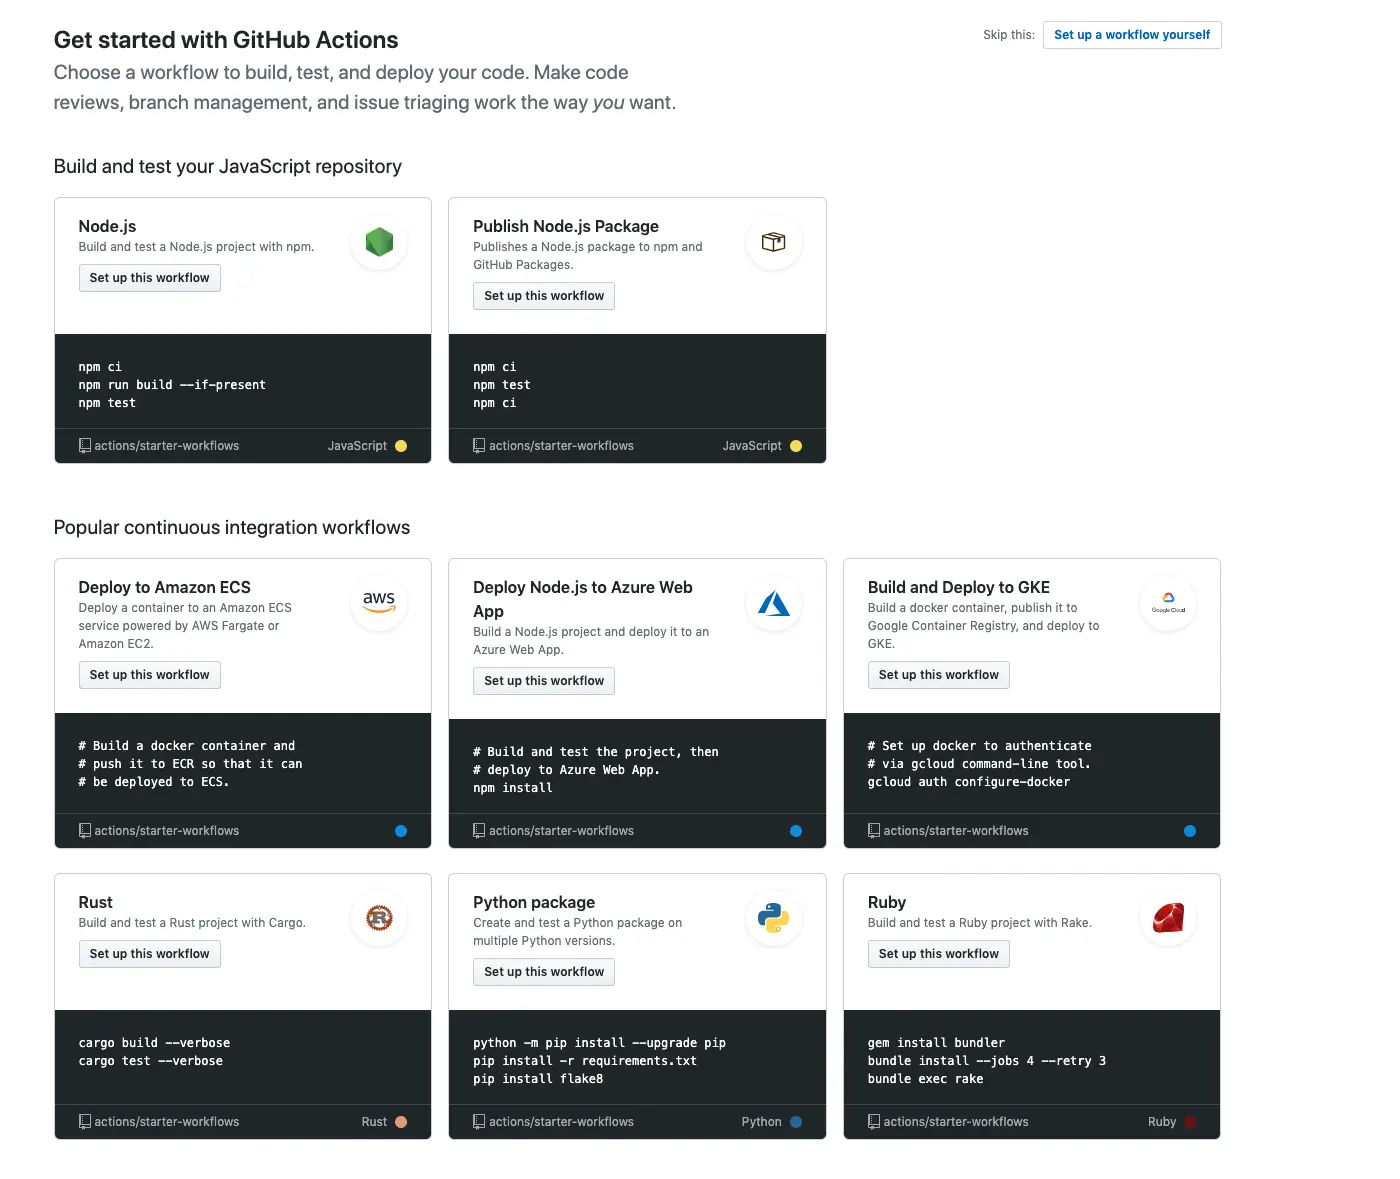Click blue dot on Azure Web App card footer
1400x1179 pixels.
pyautogui.click(x=796, y=831)
